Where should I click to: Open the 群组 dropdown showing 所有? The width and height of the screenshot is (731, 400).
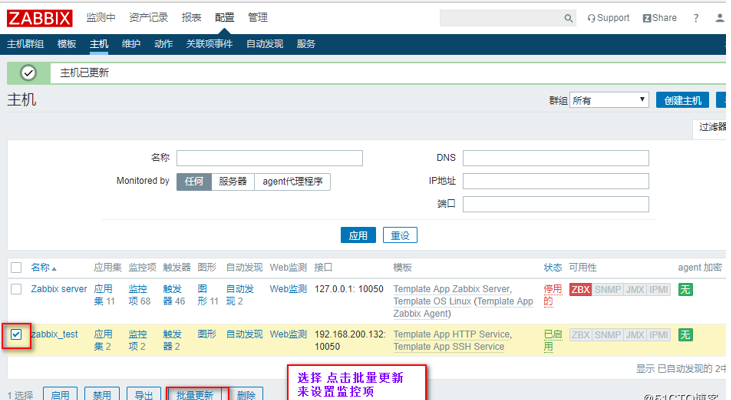[609, 100]
